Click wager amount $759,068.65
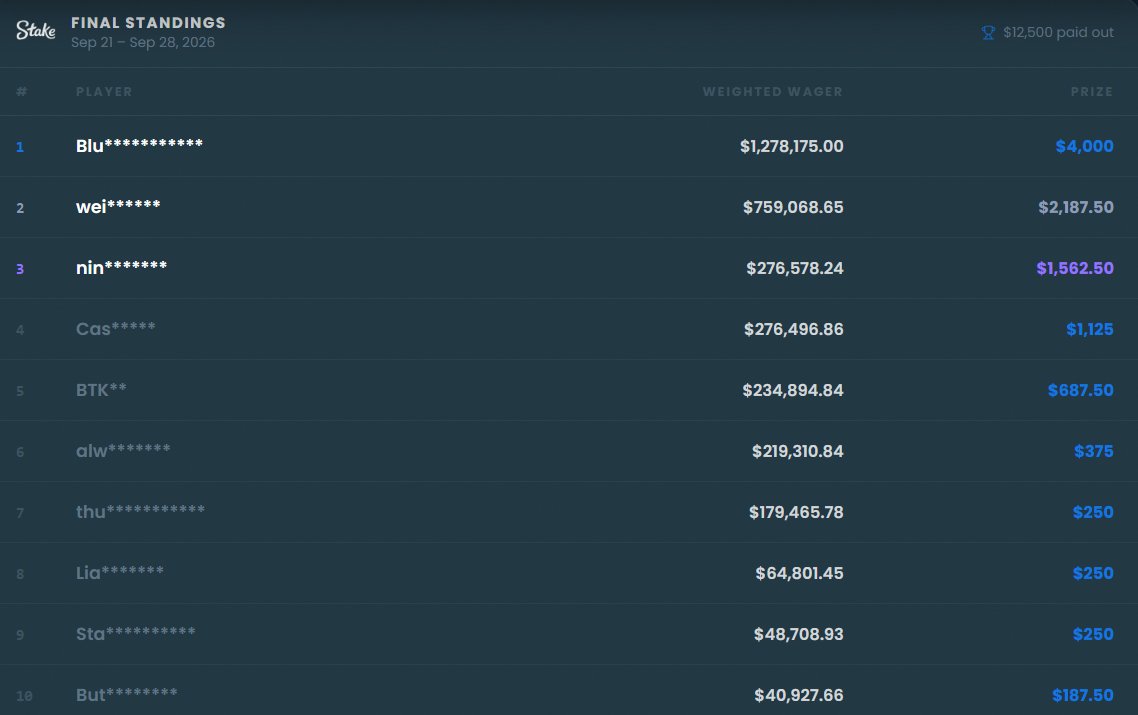 tap(793, 207)
